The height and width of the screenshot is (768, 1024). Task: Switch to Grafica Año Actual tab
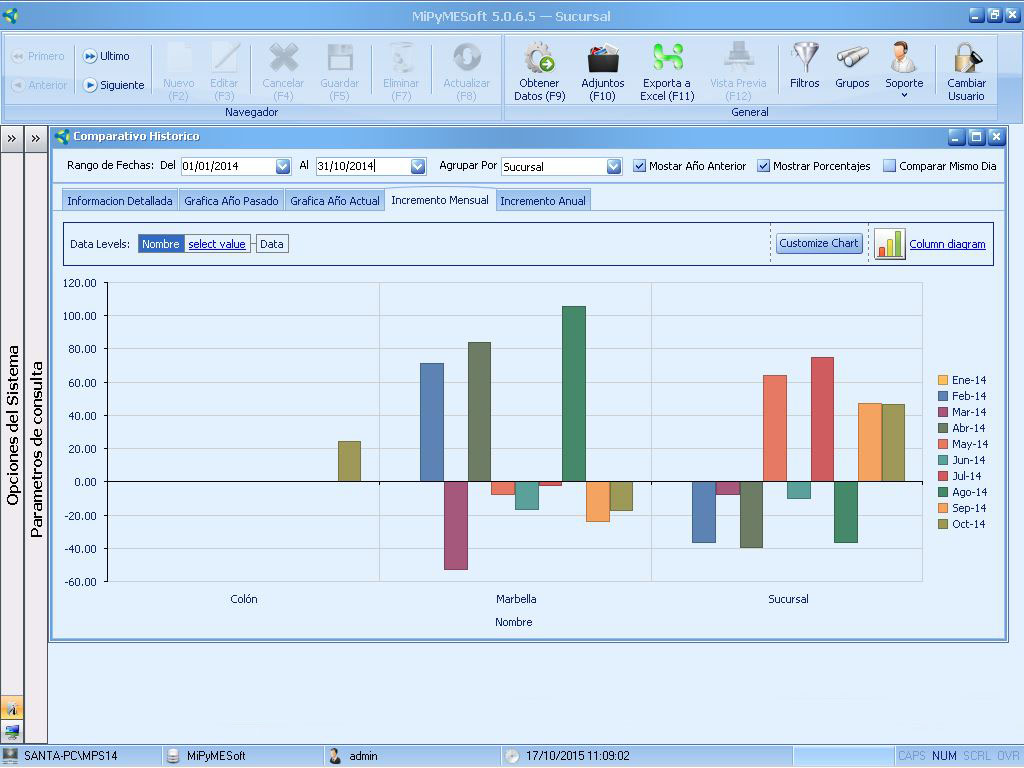coord(335,201)
